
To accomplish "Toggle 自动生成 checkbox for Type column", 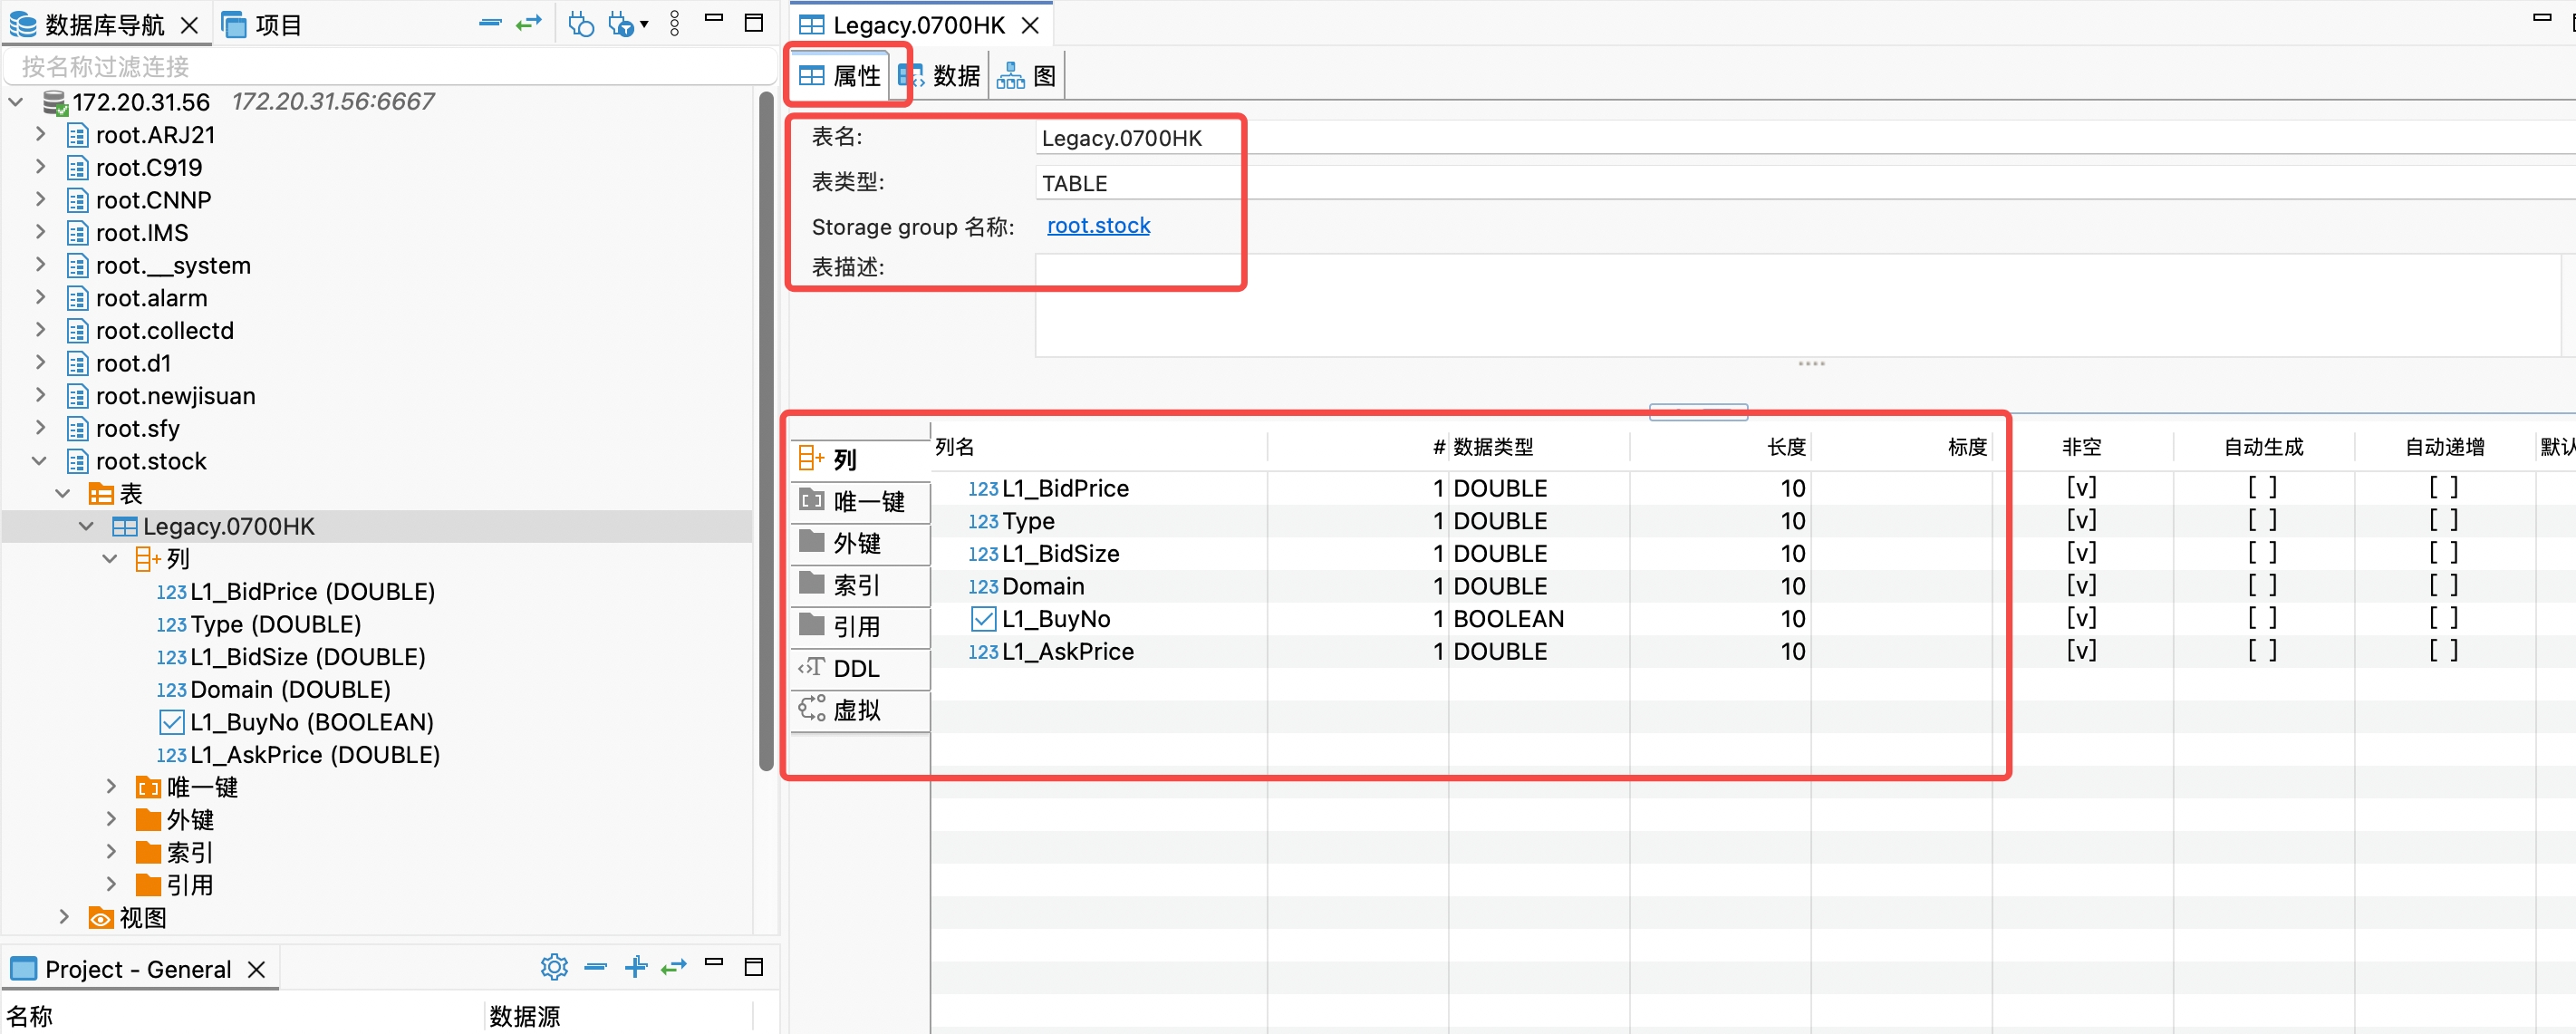I will click(2263, 519).
